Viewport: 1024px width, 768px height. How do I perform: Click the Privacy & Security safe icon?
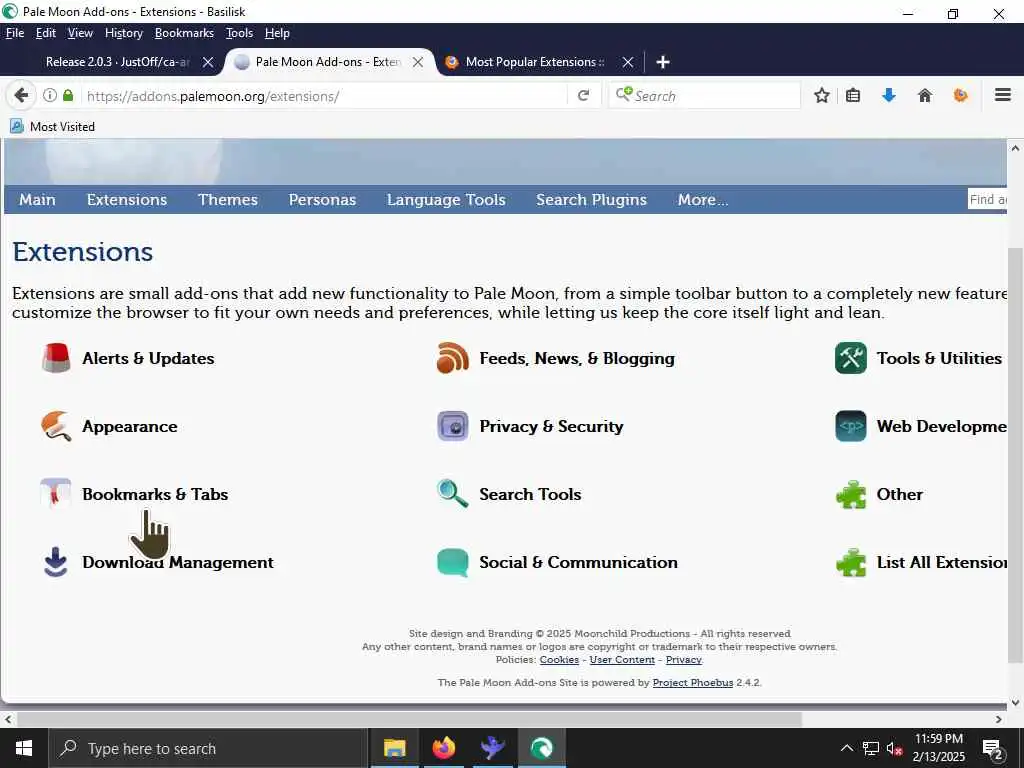click(453, 426)
